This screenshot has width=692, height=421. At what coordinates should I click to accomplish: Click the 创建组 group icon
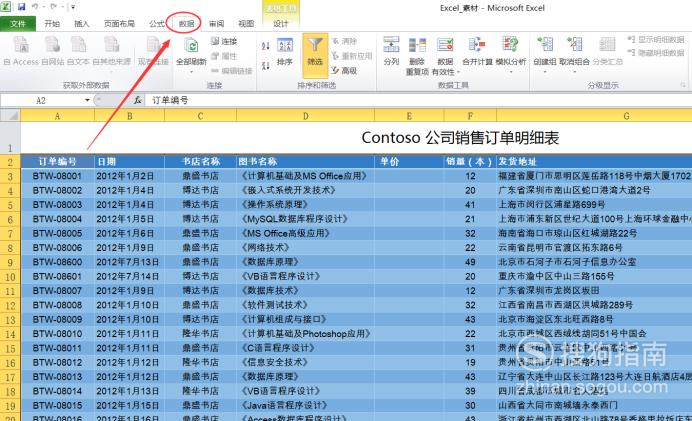(545, 45)
